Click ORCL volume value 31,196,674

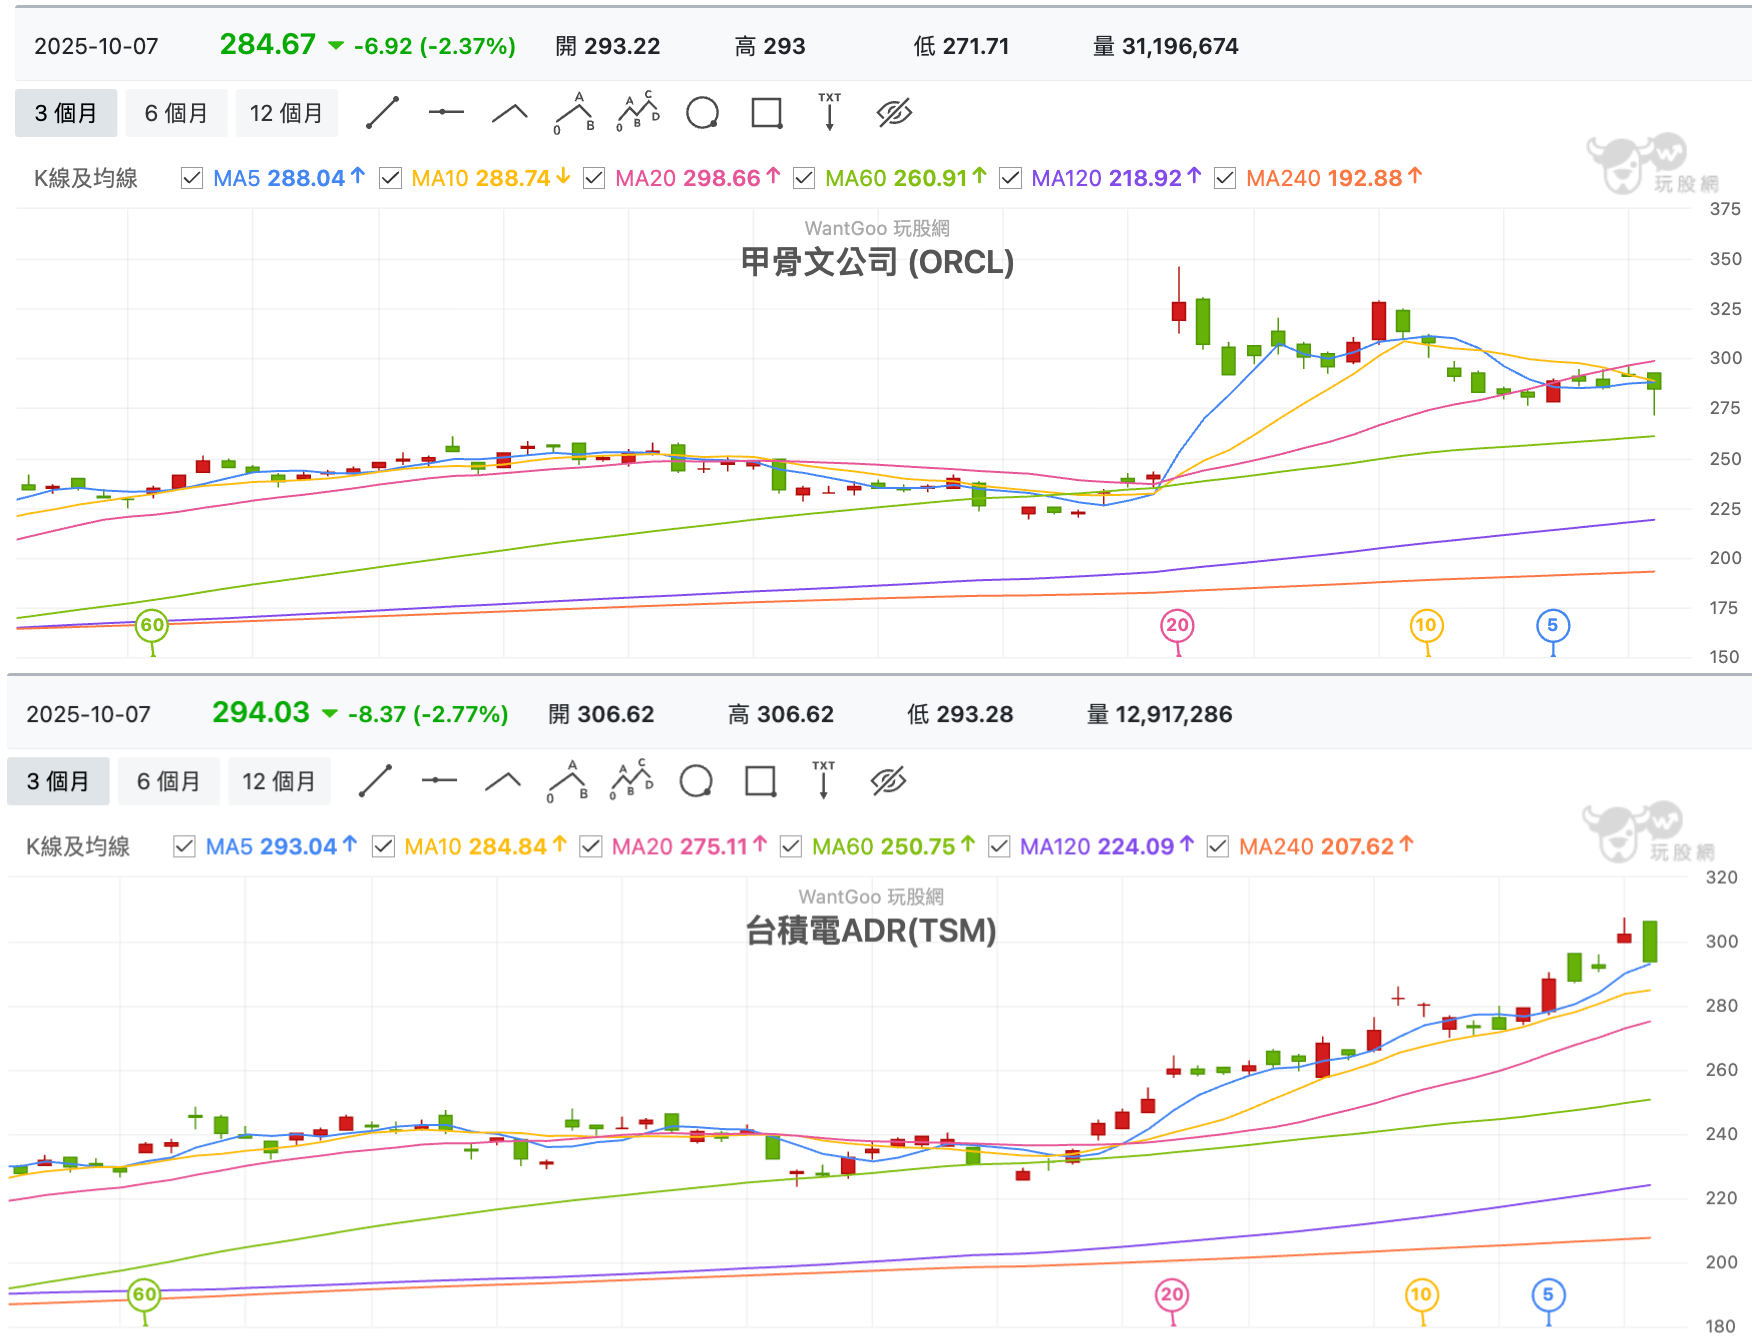coord(1180,46)
